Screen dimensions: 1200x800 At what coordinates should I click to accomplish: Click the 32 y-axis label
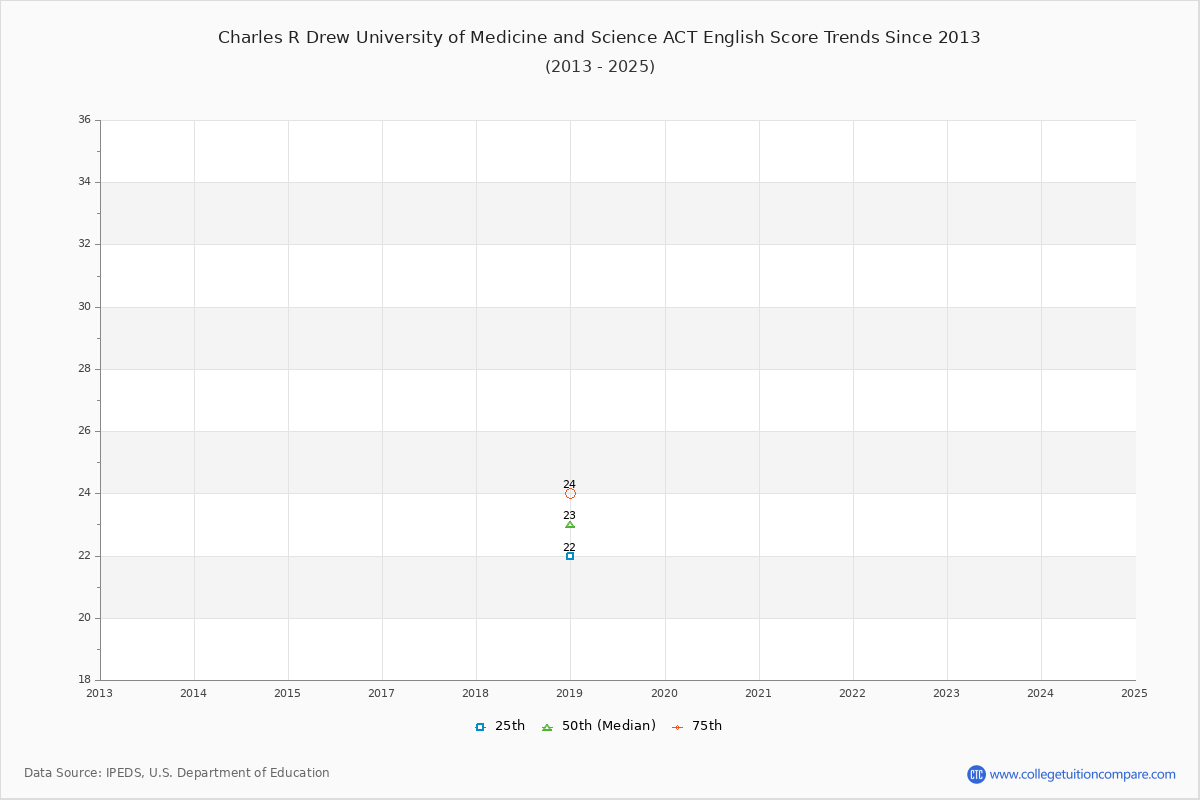point(84,244)
